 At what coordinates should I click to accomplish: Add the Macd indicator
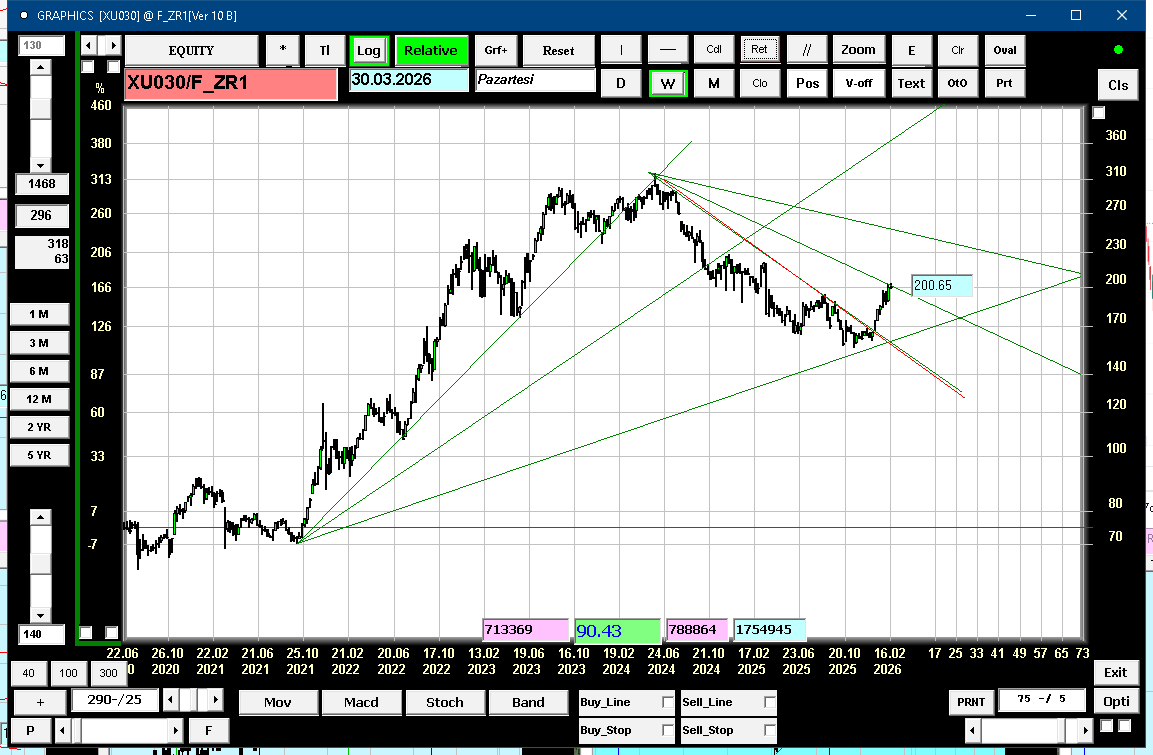pyautogui.click(x=361, y=702)
